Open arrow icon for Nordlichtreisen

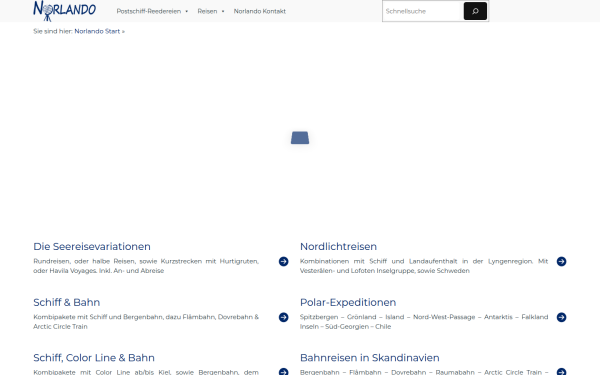click(561, 261)
